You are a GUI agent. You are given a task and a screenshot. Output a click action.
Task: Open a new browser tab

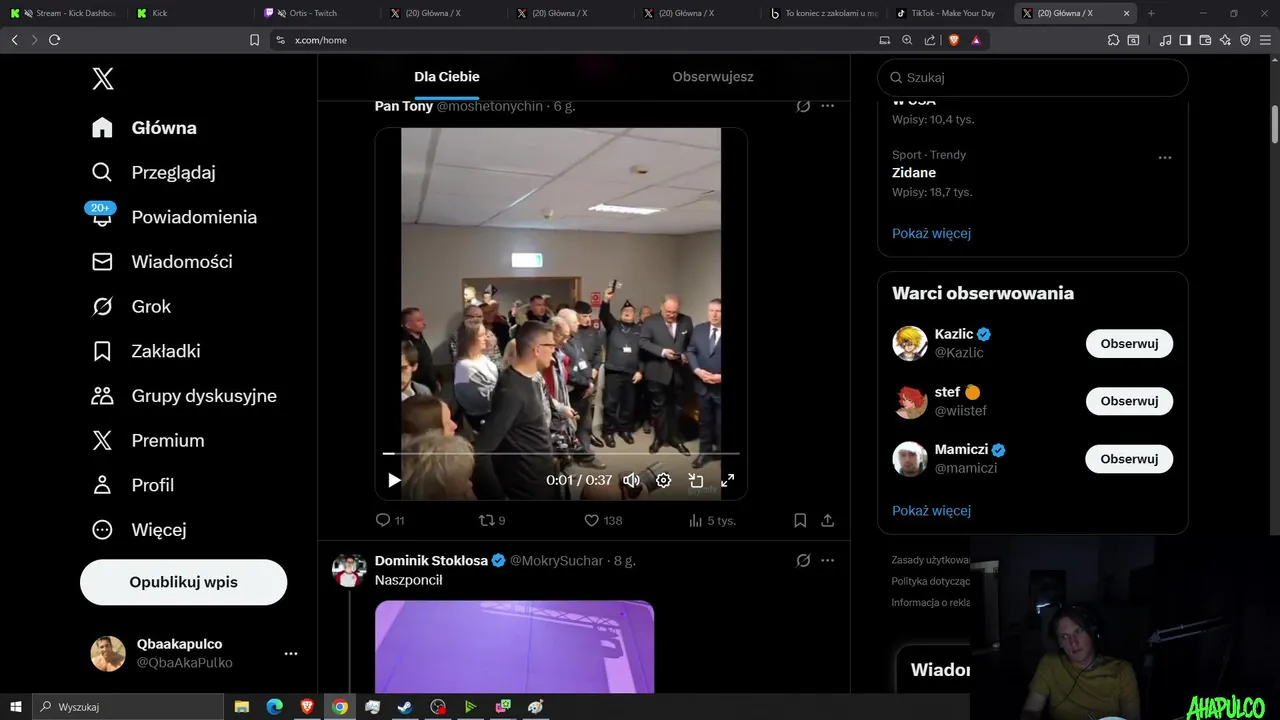(x=1151, y=13)
